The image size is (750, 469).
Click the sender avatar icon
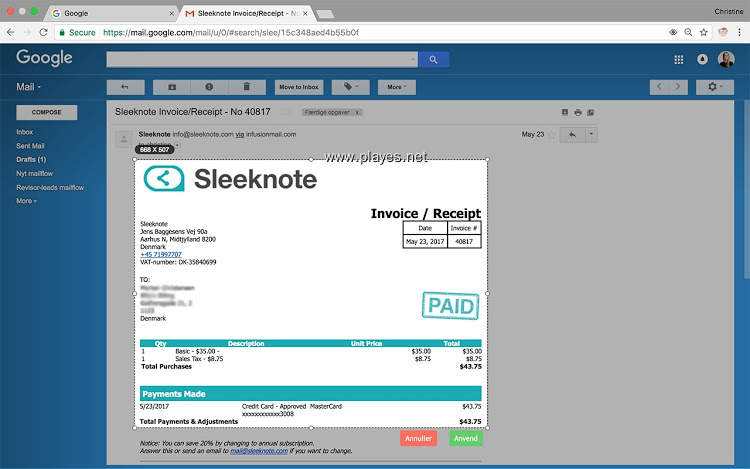pos(124,139)
